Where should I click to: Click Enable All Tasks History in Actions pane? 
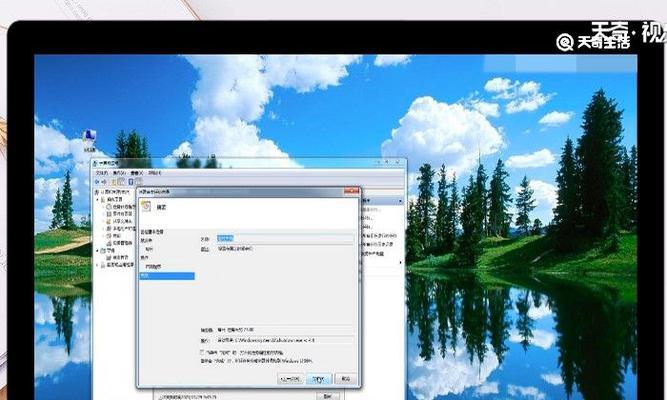377,244
